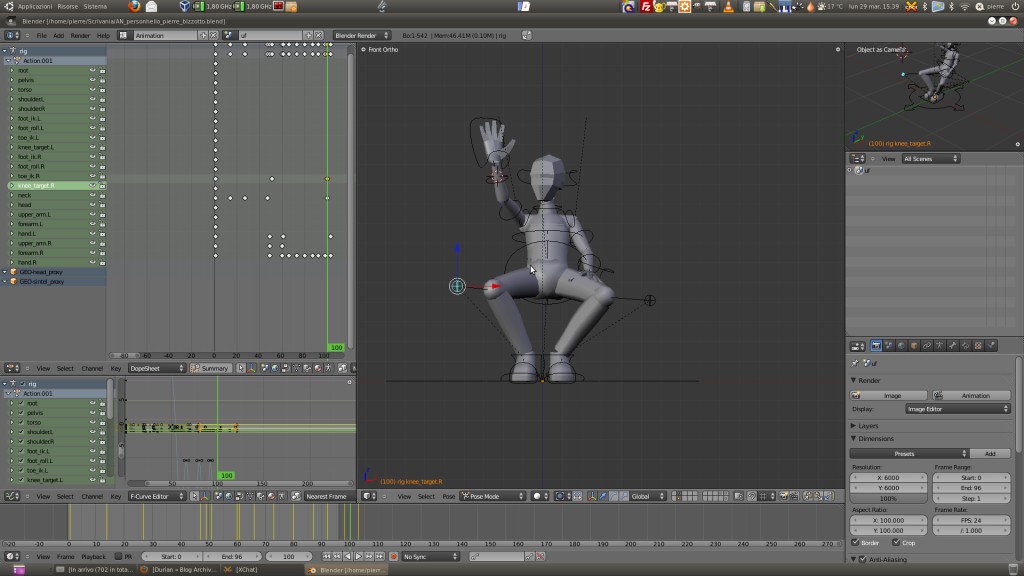Select the translation manipulator in viewport header
The height and width of the screenshot is (576, 1024).
point(603,496)
